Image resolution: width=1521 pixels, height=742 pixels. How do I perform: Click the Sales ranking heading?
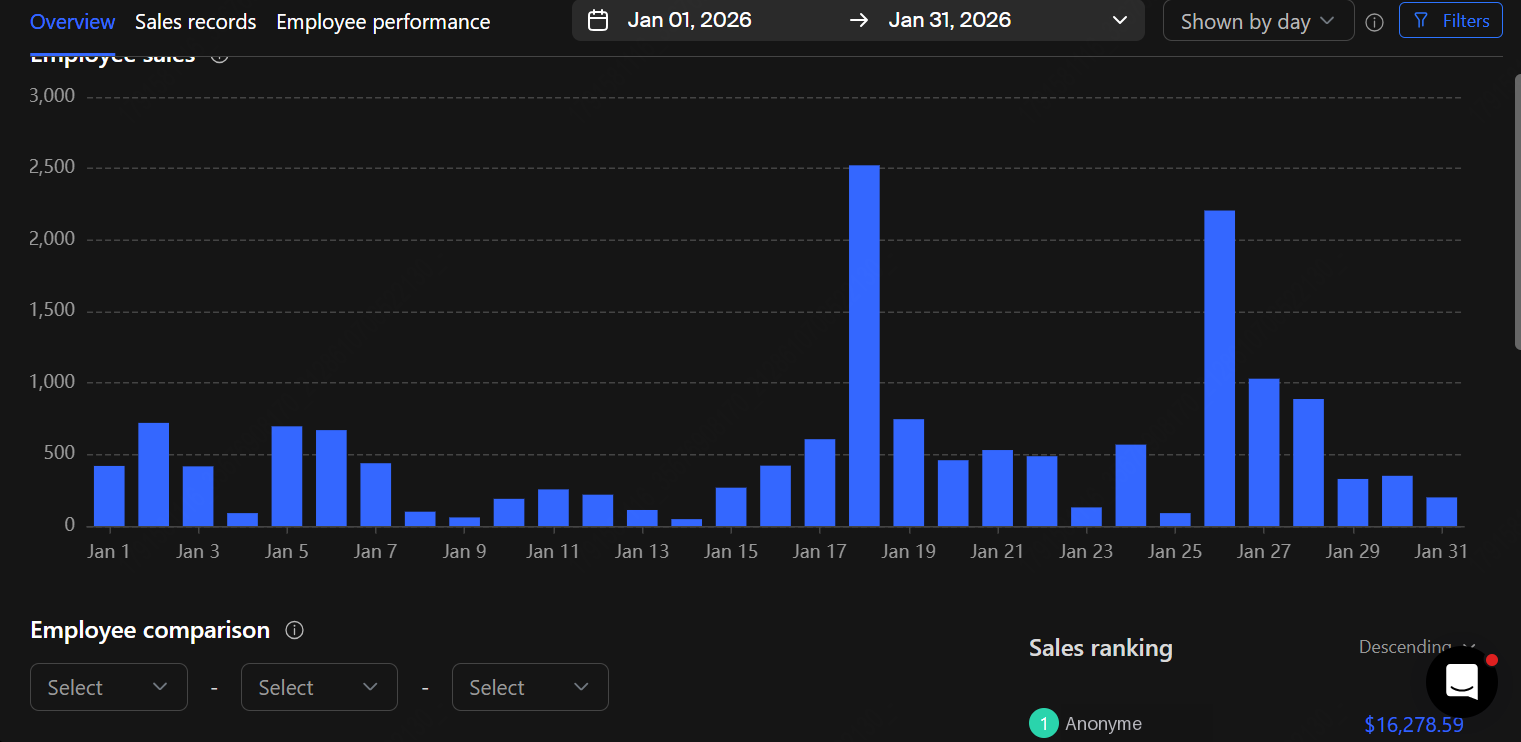1101,648
